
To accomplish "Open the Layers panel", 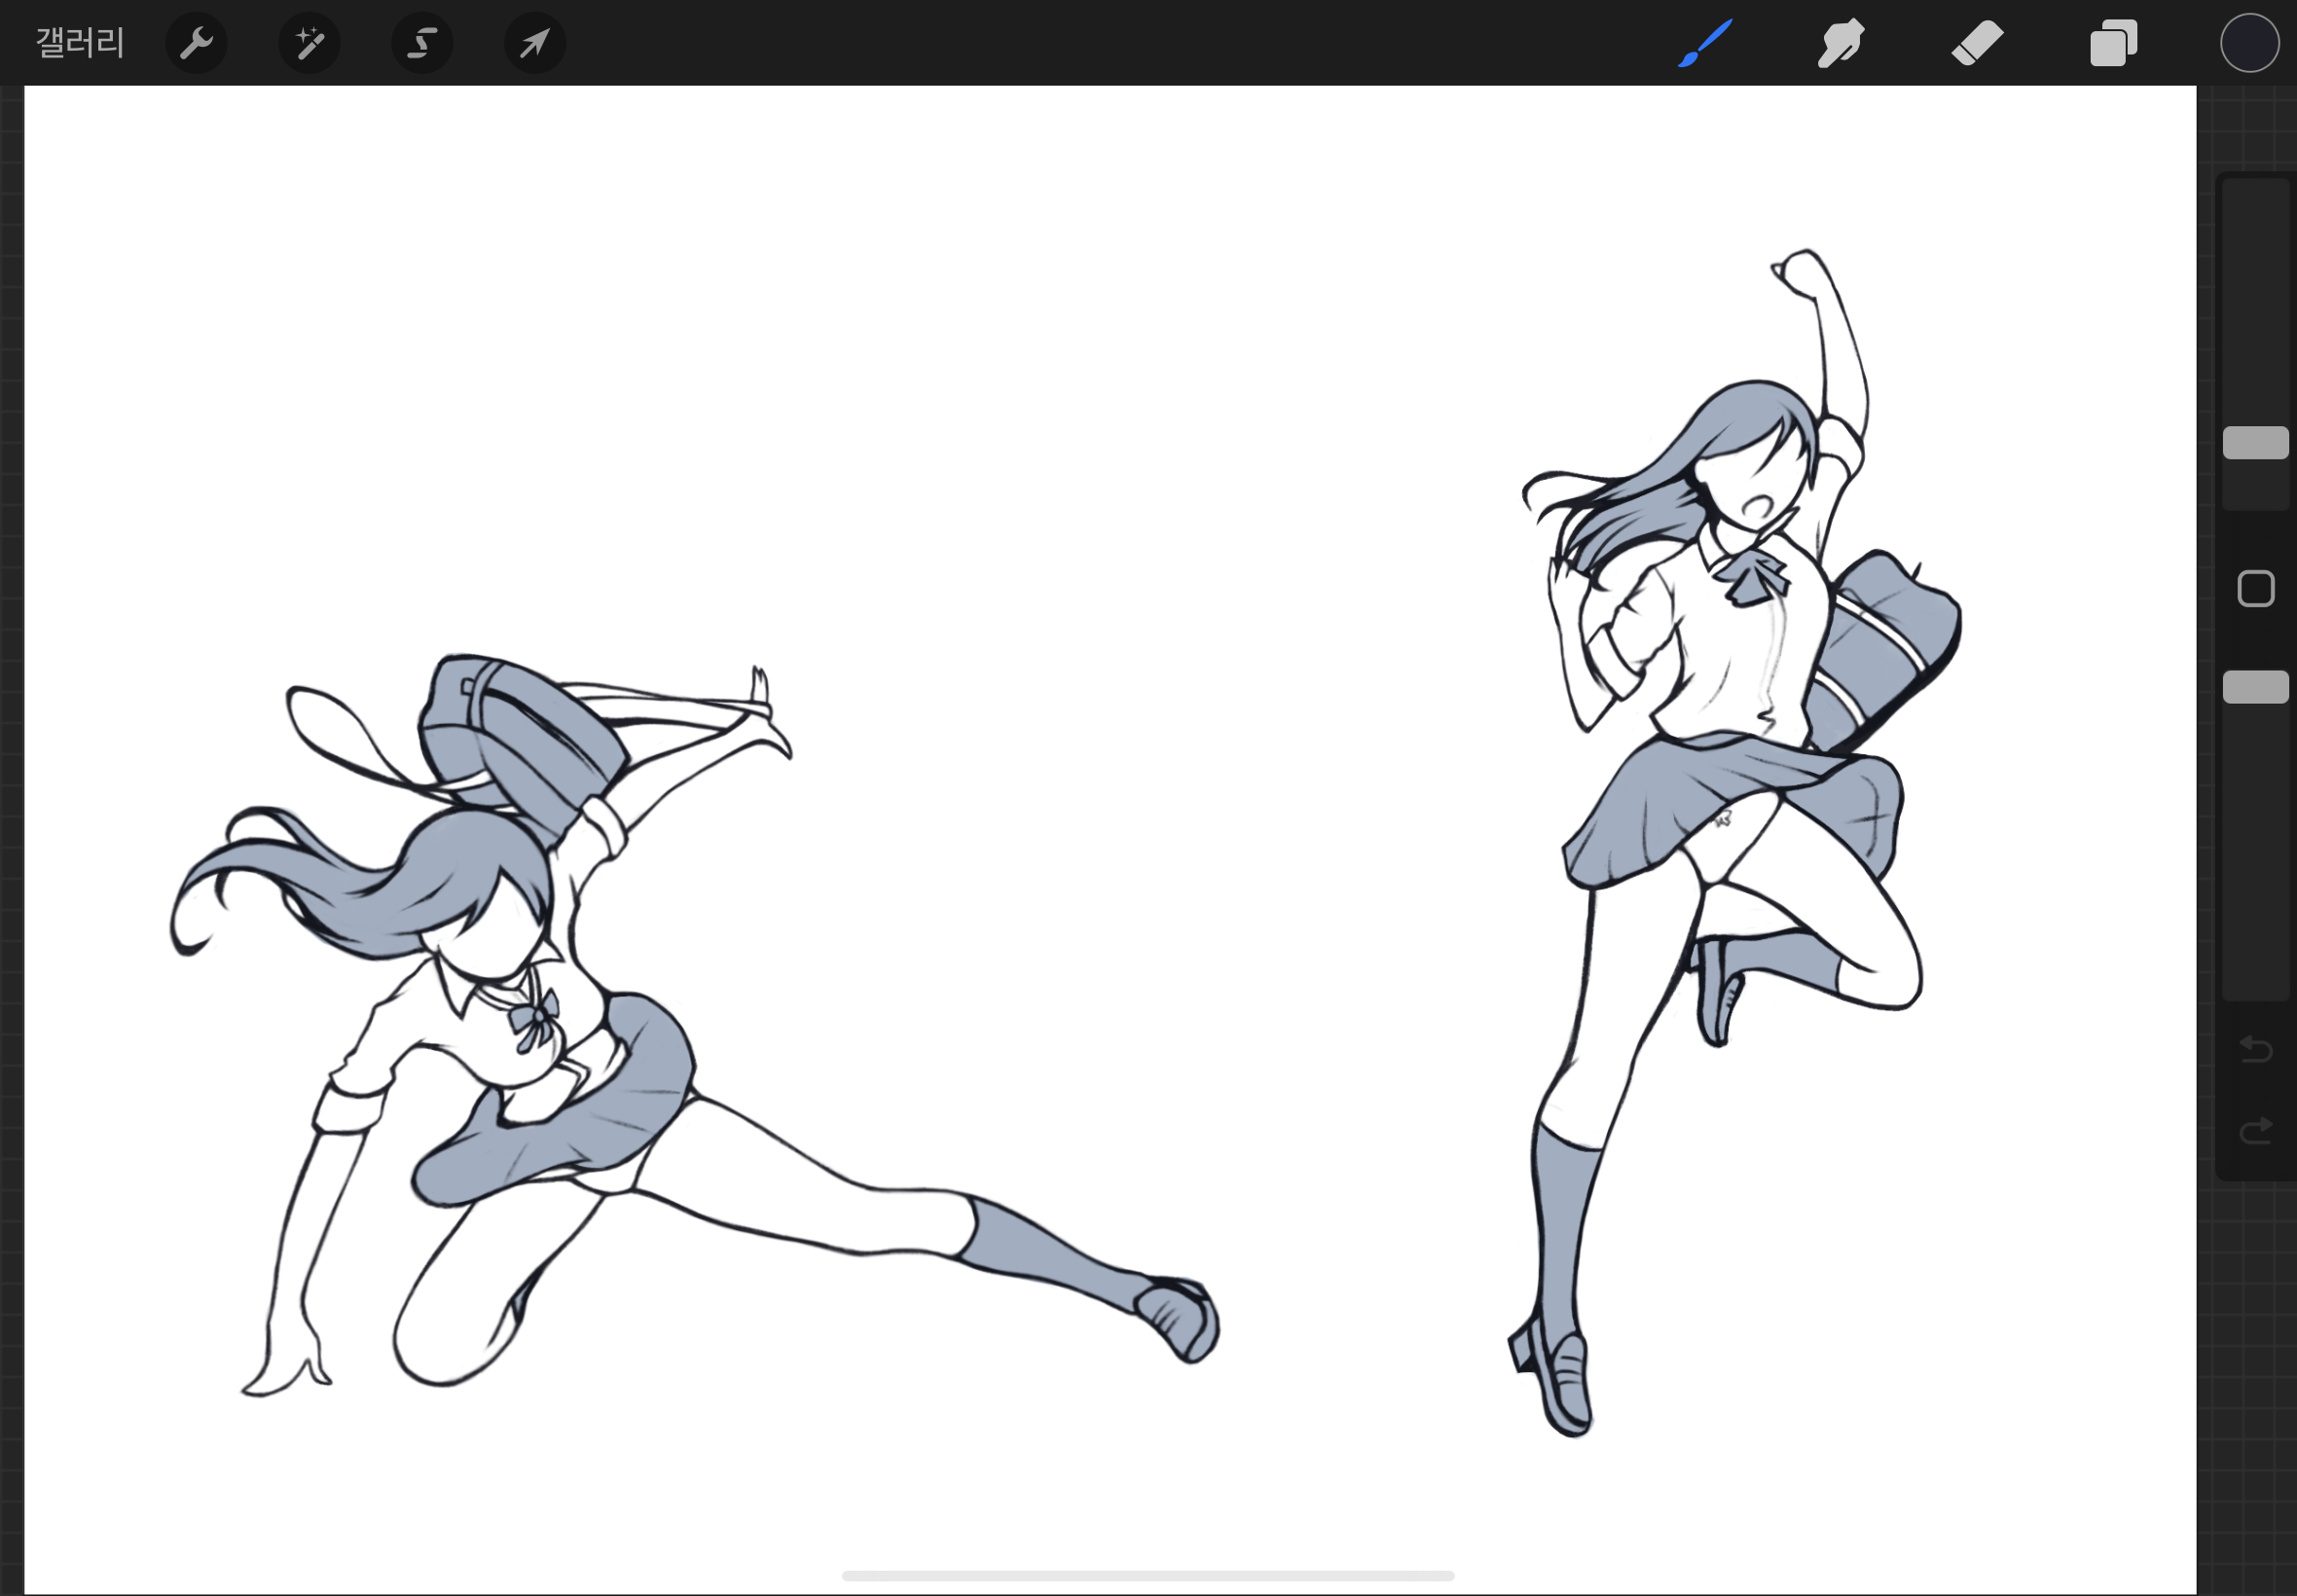I will tap(2113, 43).
